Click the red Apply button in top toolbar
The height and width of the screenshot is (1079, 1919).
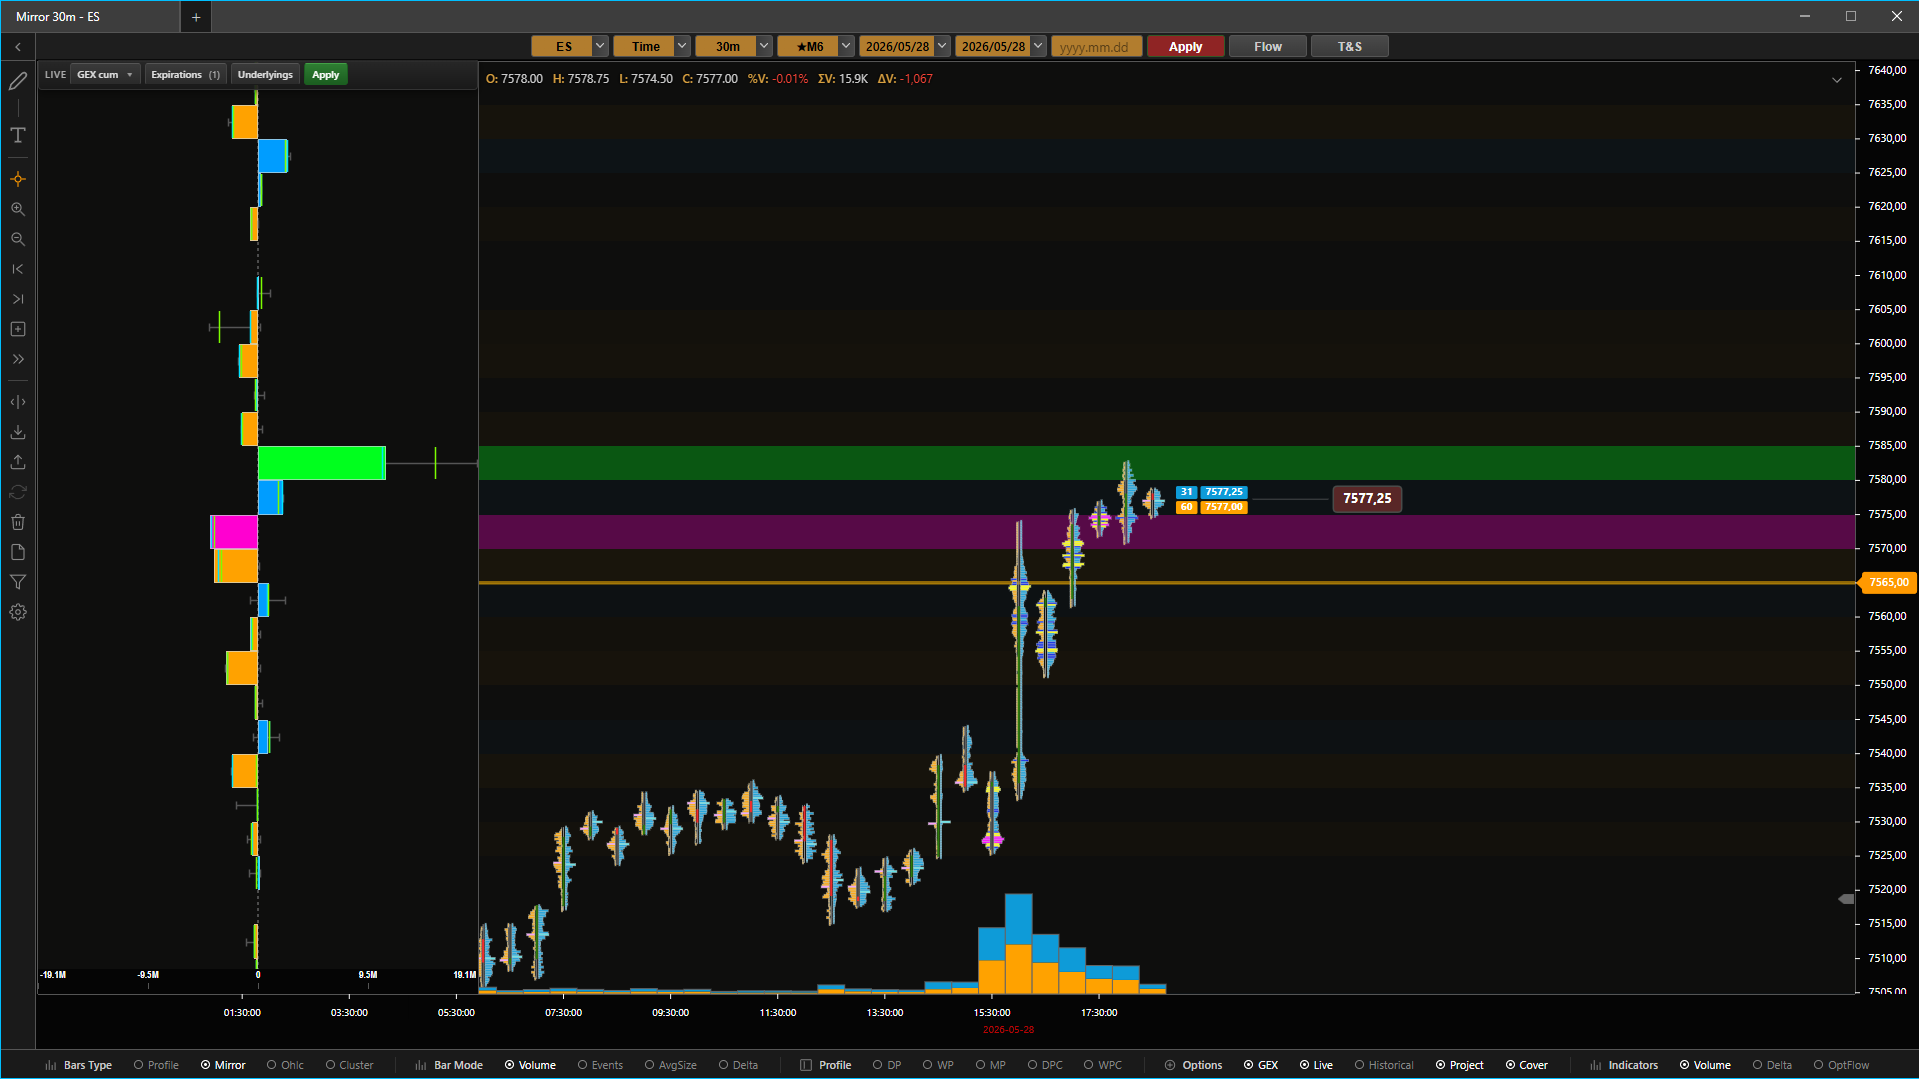[x=1185, y=46]
